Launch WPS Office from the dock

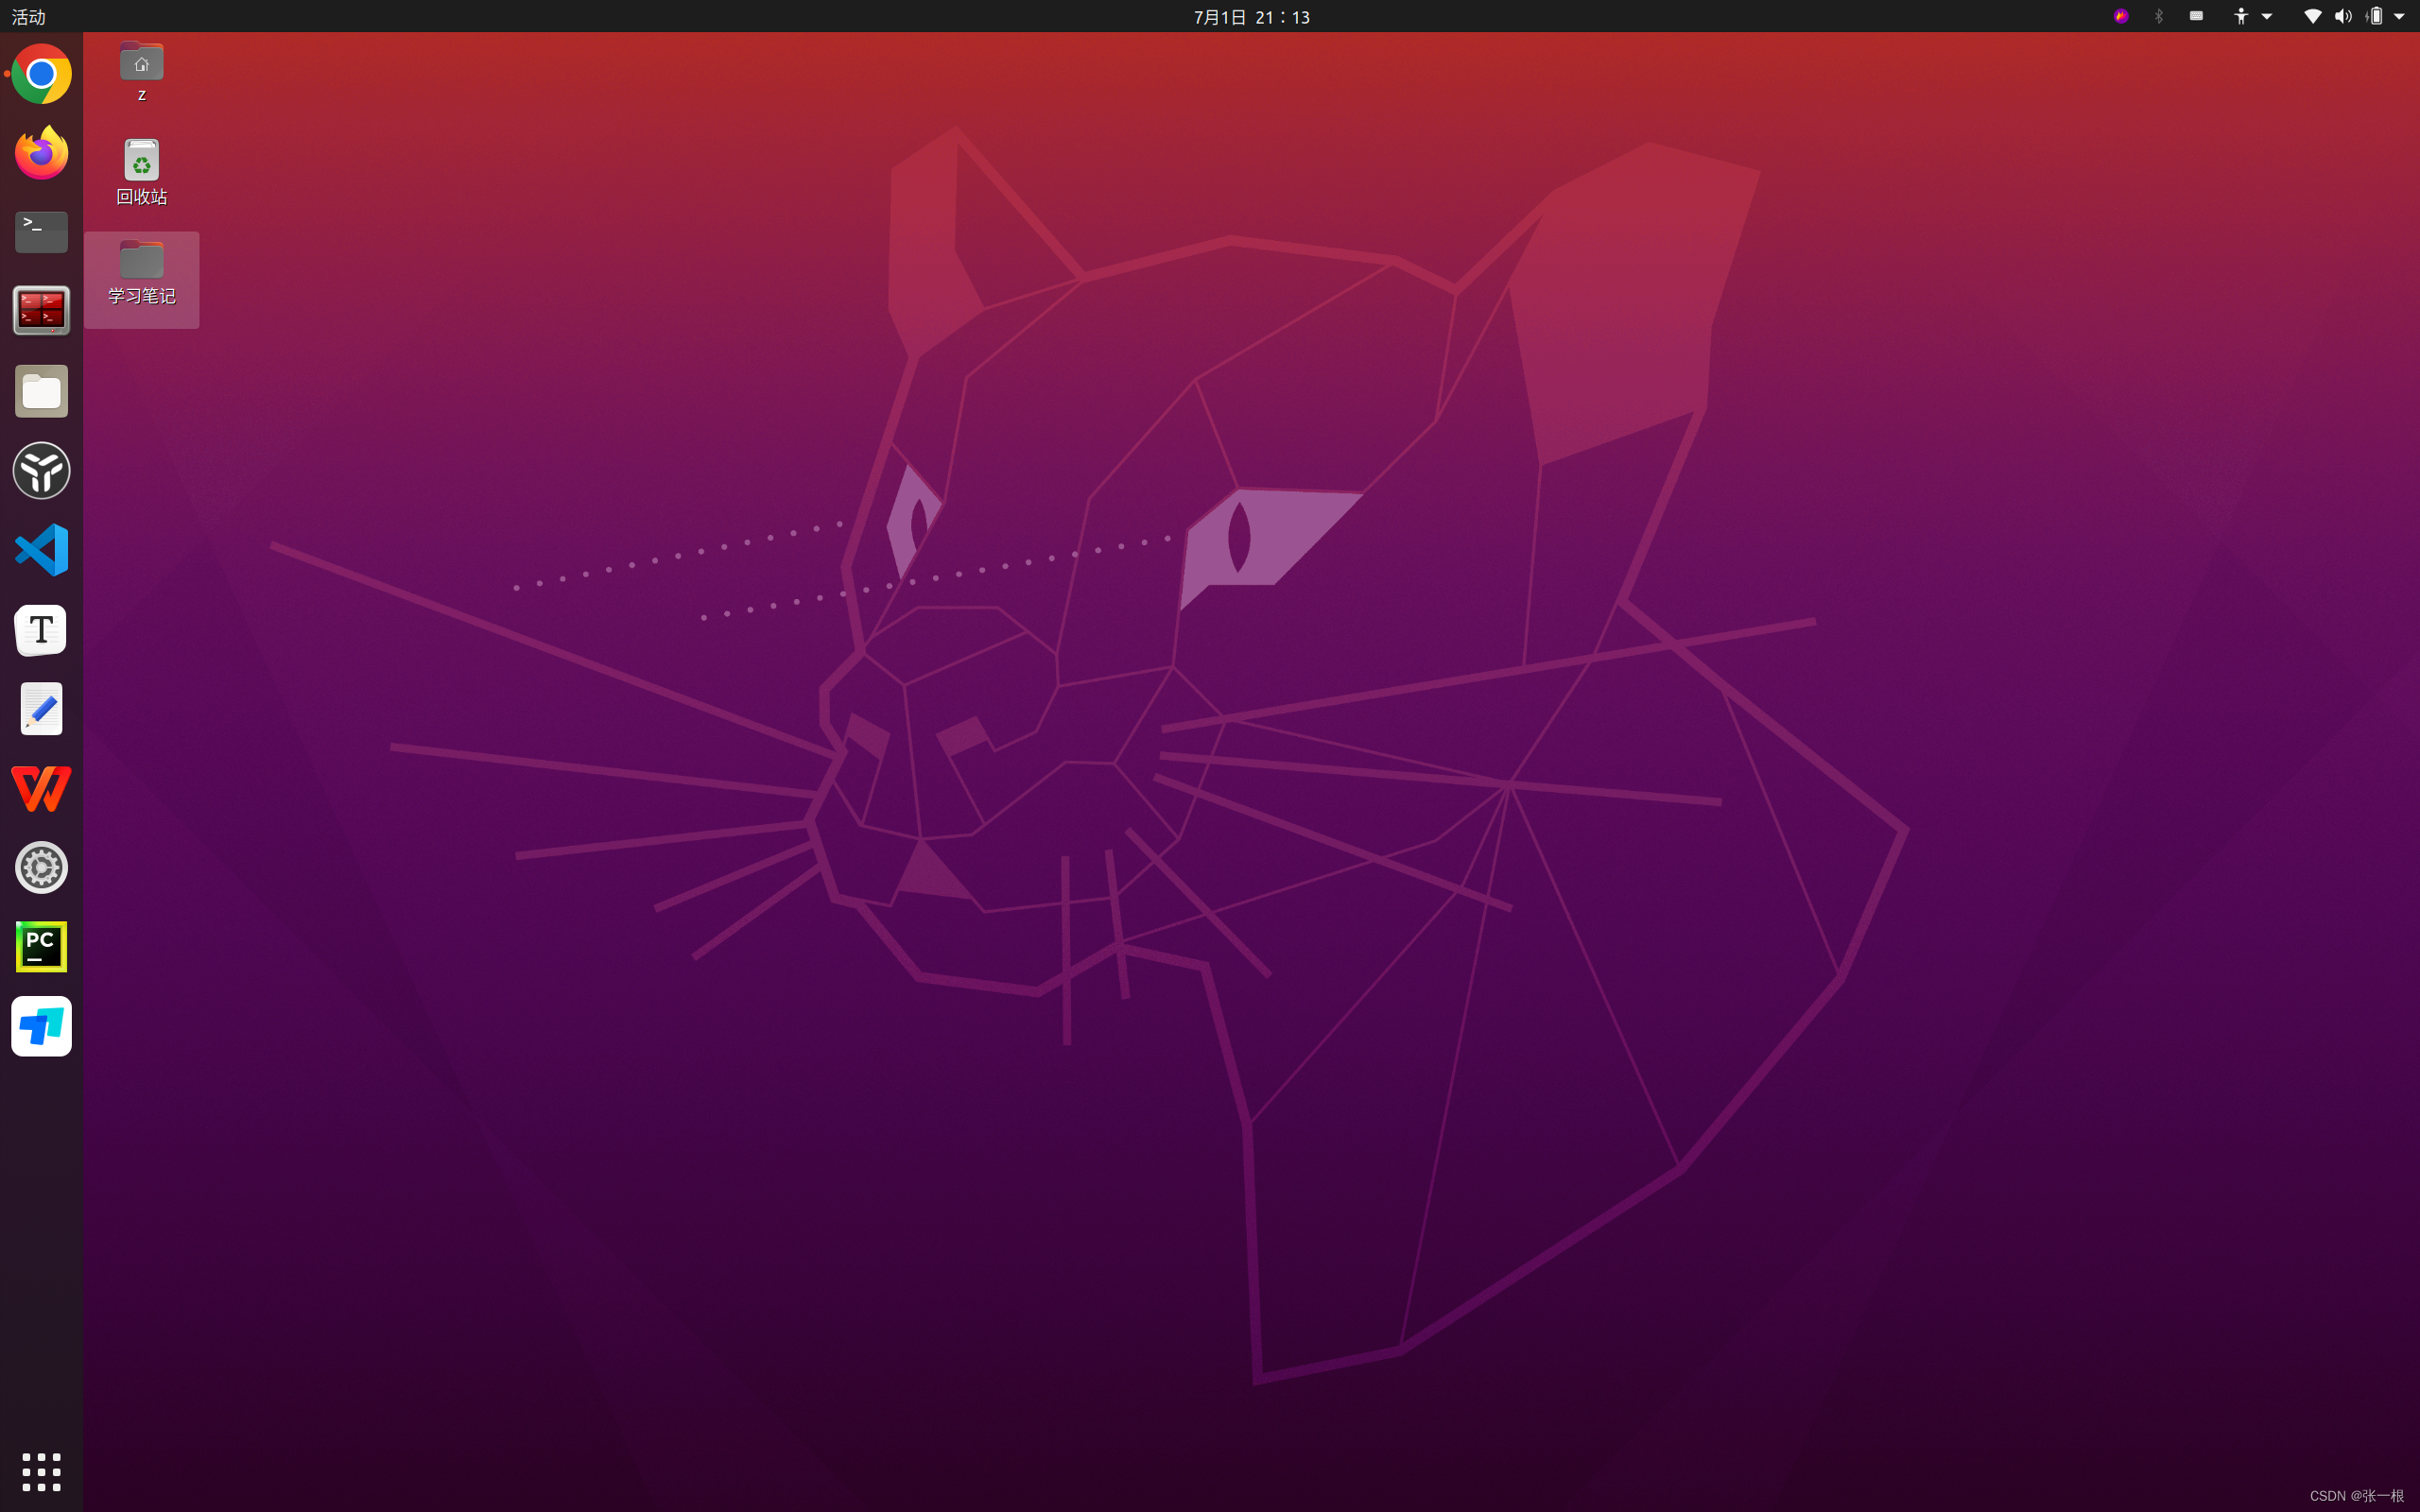click(41, 789)
